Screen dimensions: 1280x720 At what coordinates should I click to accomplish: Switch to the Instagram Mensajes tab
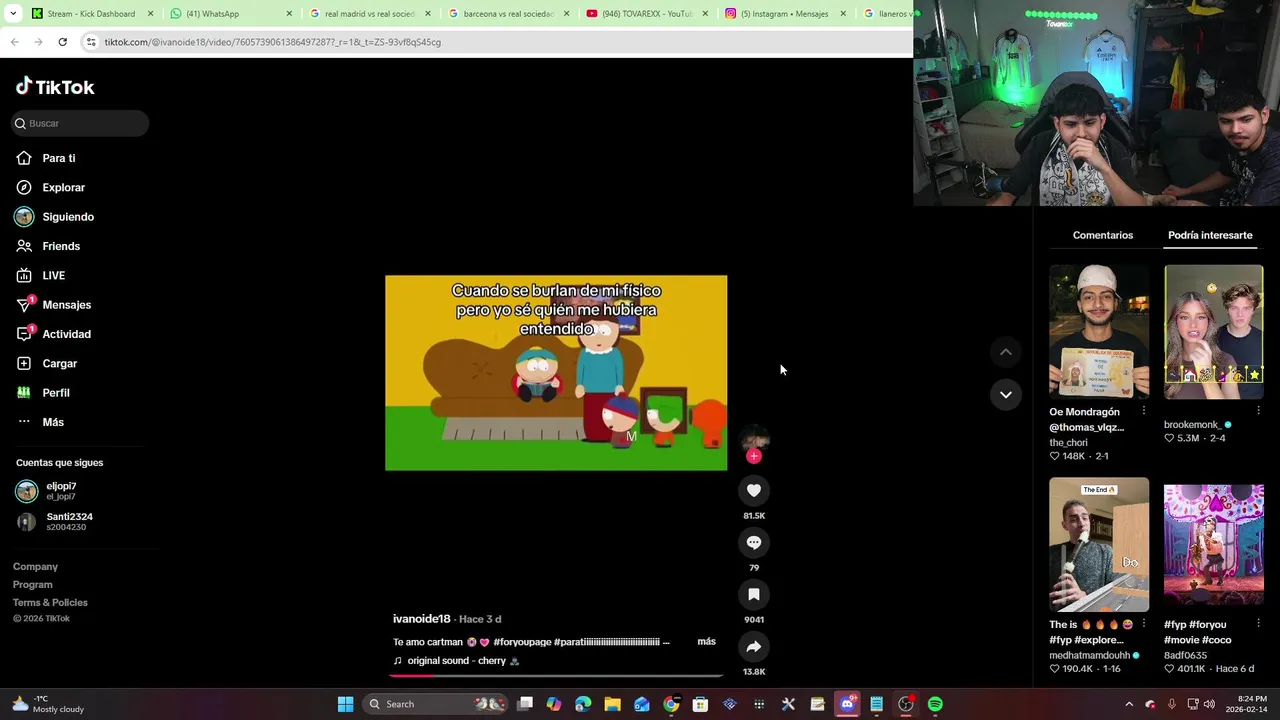point(785,14)
